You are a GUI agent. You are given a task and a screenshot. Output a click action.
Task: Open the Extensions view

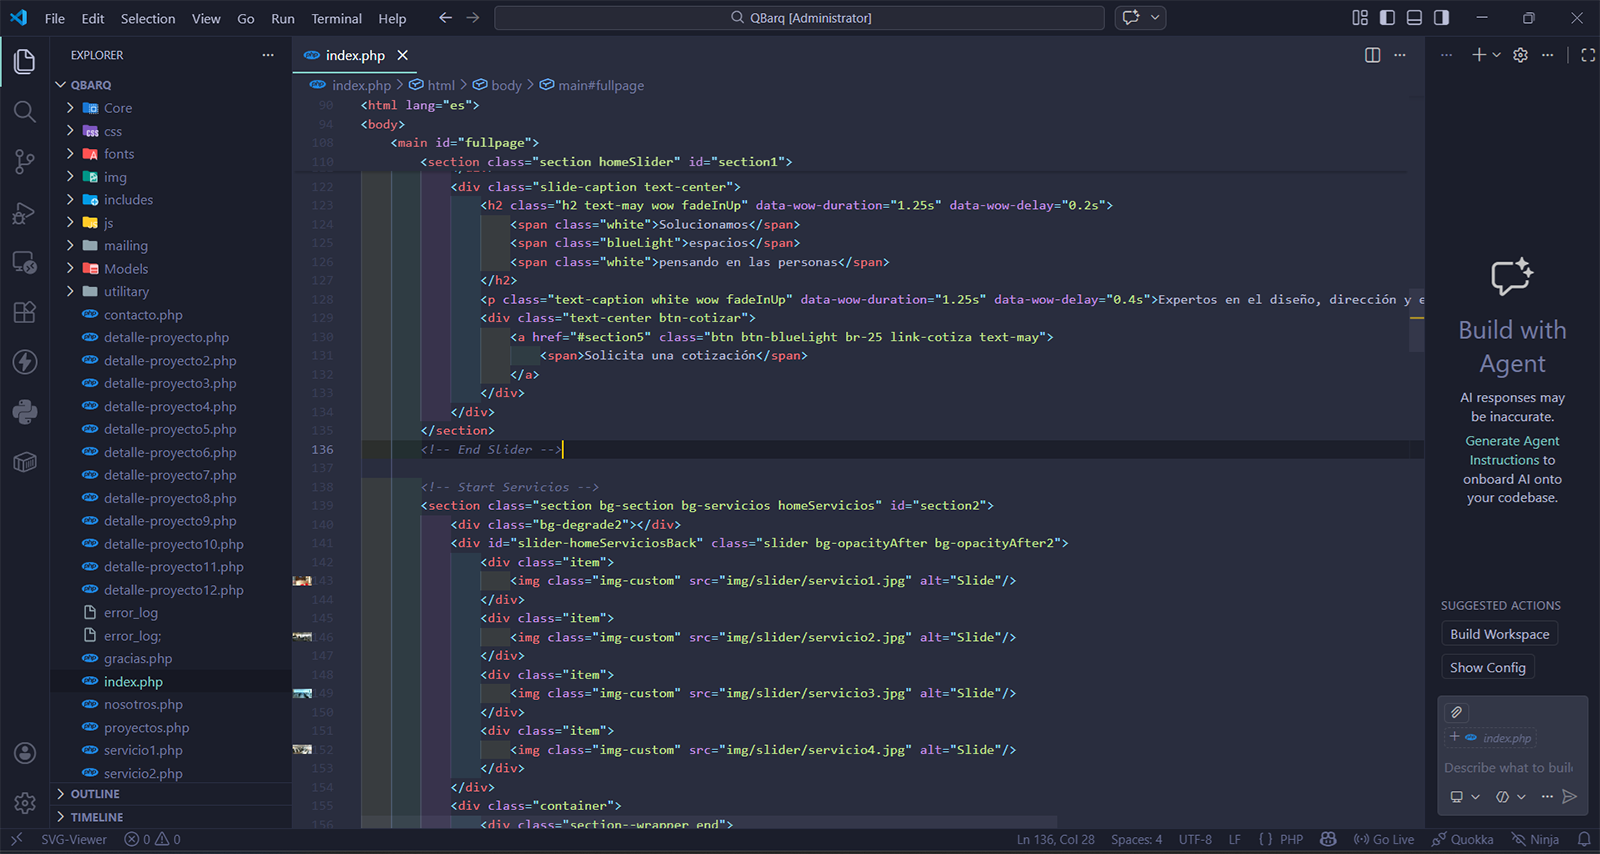tap(25, 312)
